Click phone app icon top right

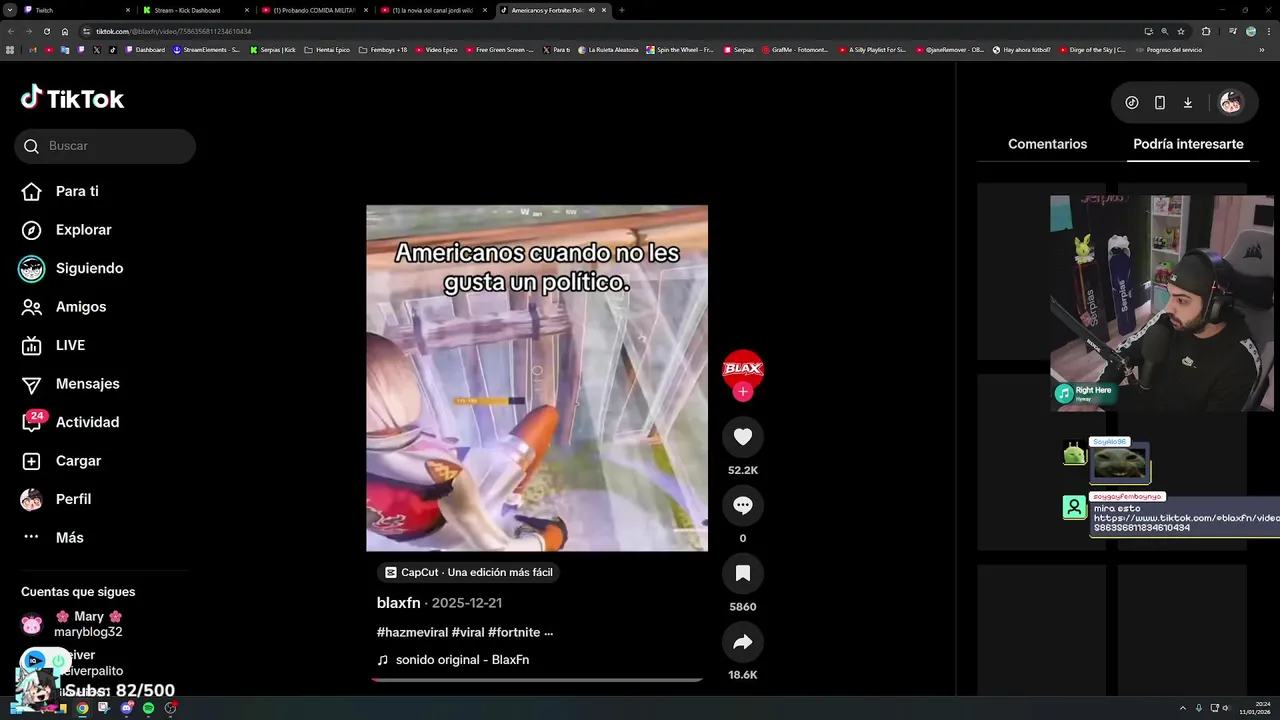tap(1160, 102)
